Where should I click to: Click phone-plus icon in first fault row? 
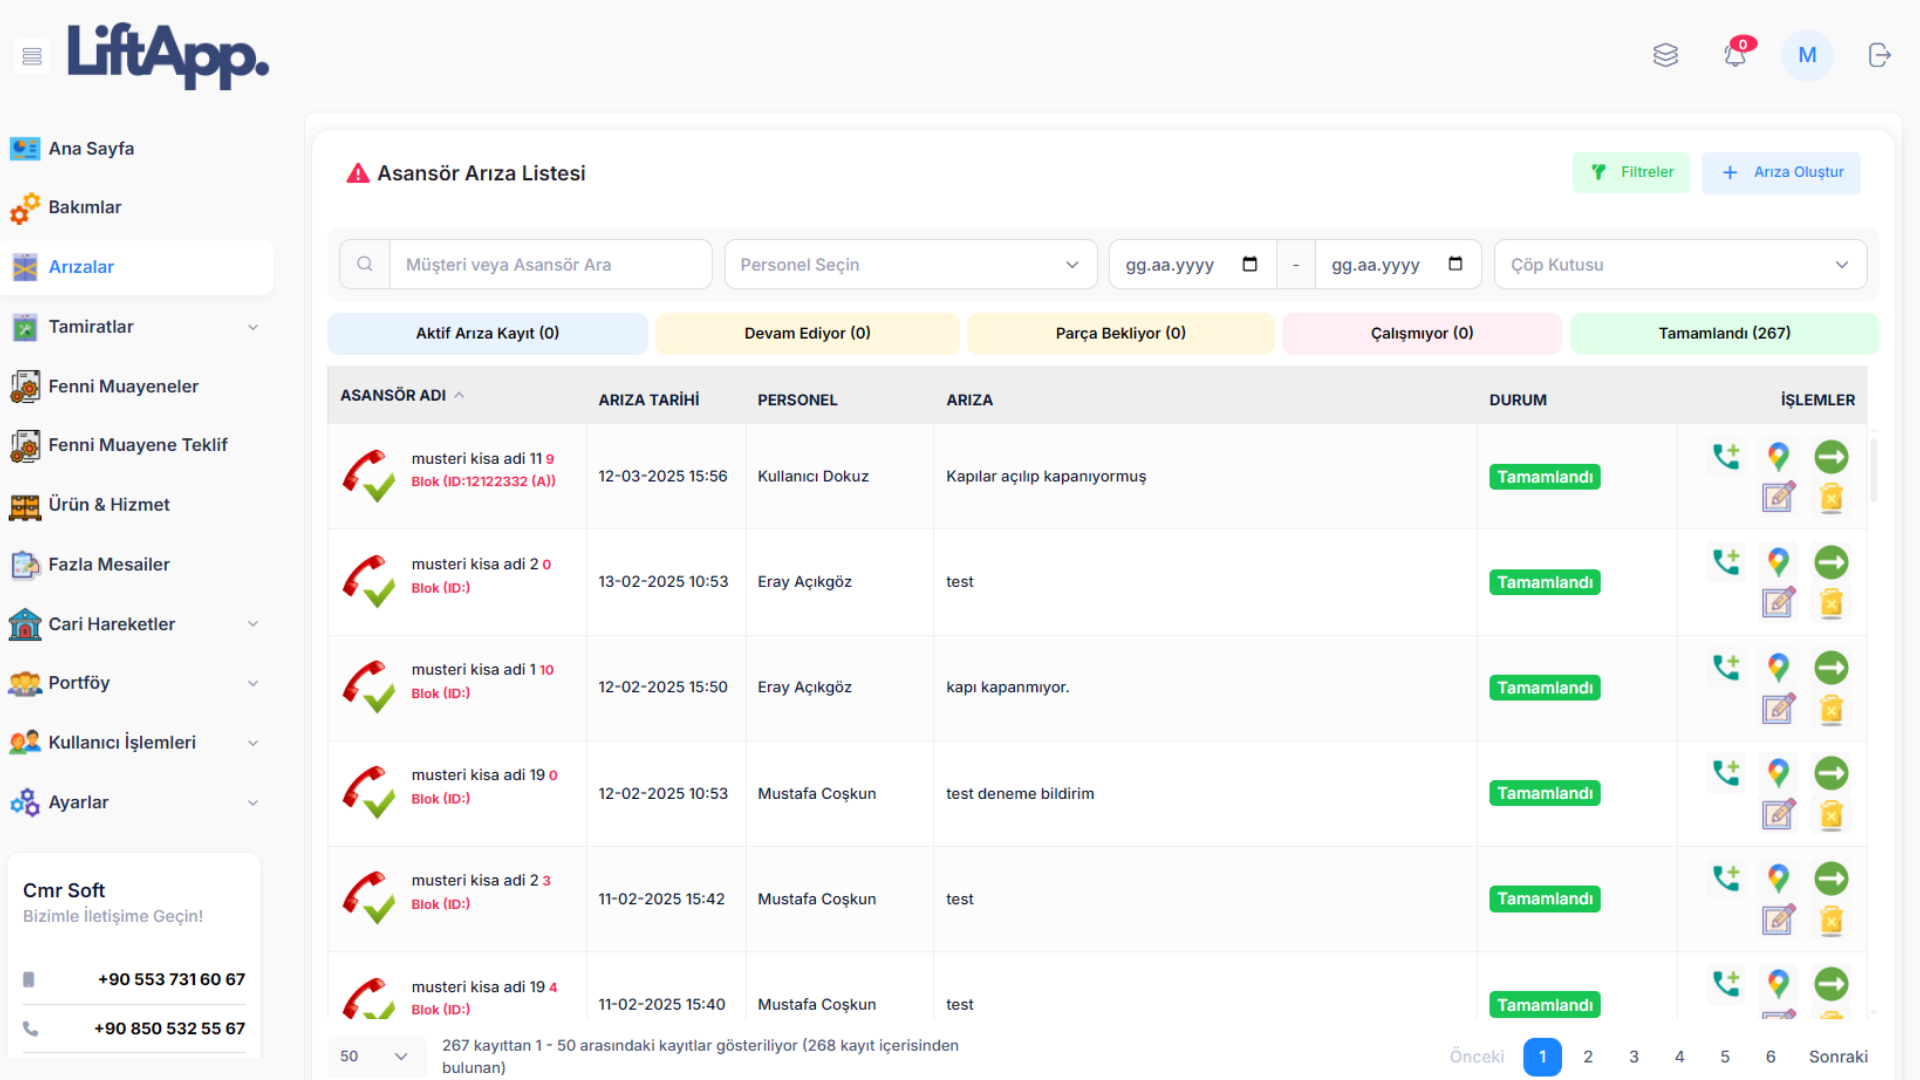[1726, 457]
